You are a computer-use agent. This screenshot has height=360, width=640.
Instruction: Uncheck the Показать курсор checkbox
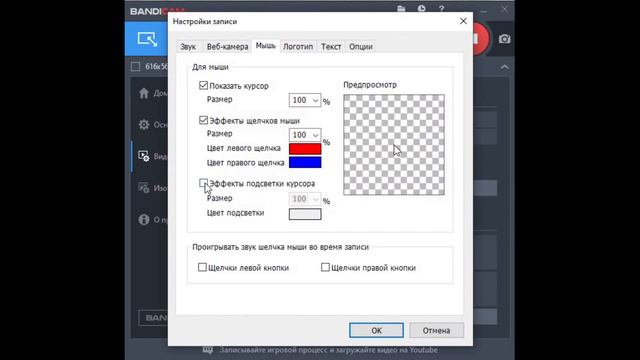(203, 85)
